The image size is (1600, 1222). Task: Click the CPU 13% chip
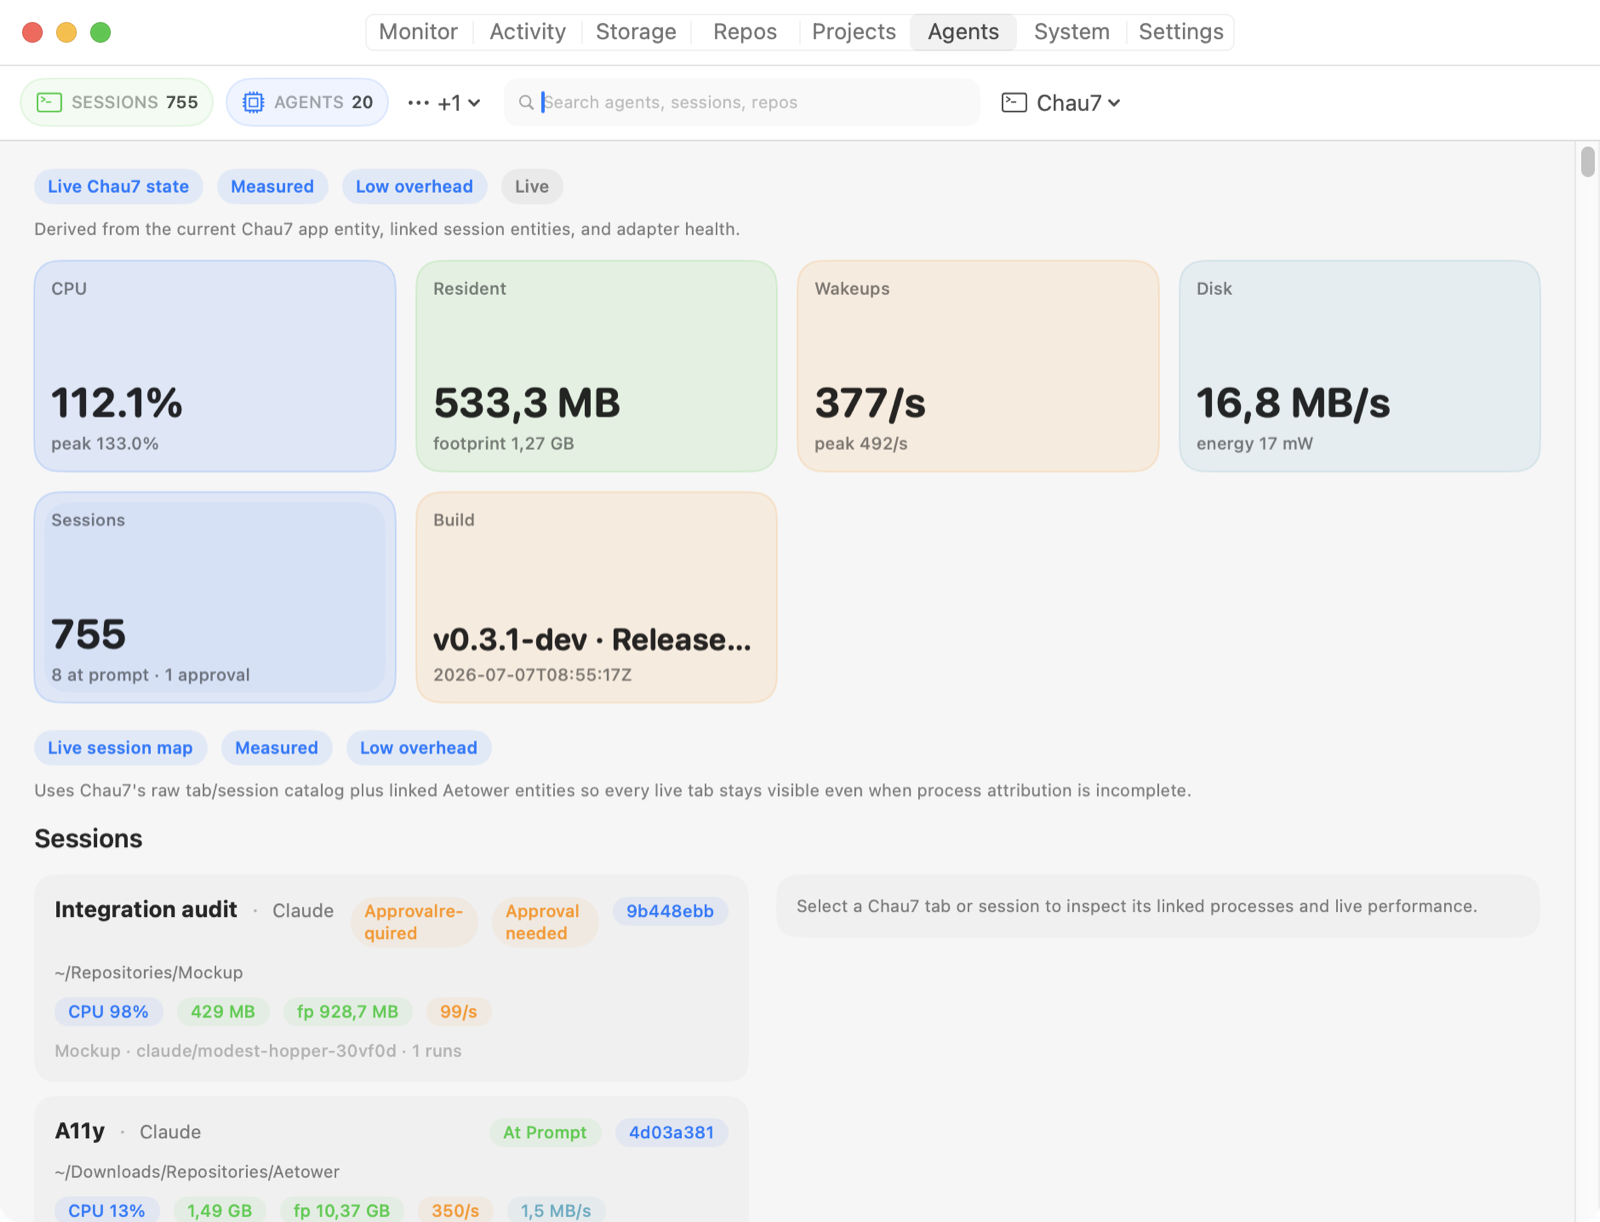[x=107, y=1210]
